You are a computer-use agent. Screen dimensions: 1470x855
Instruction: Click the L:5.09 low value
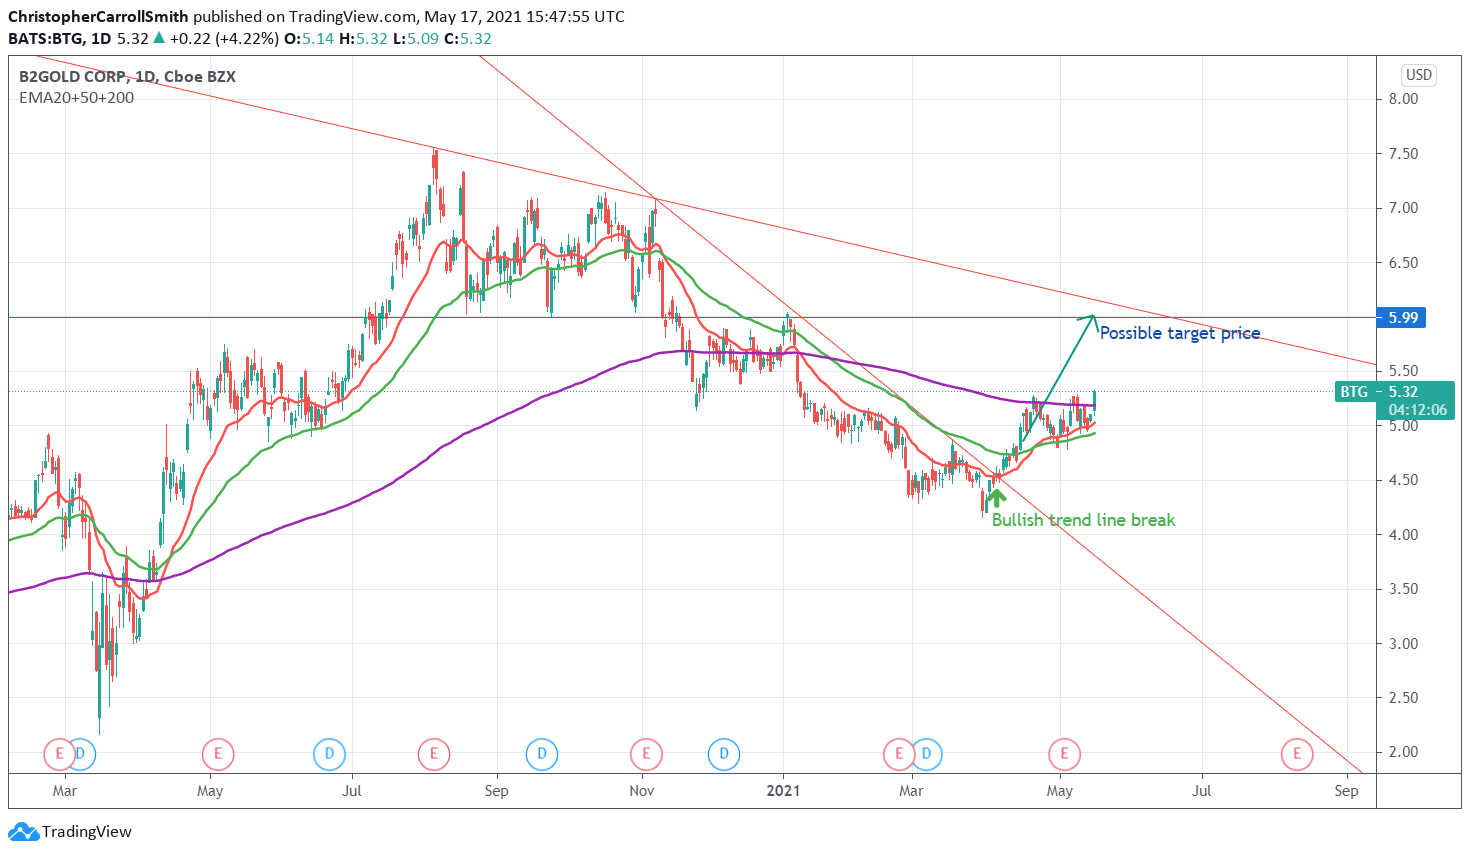[415, 39]
